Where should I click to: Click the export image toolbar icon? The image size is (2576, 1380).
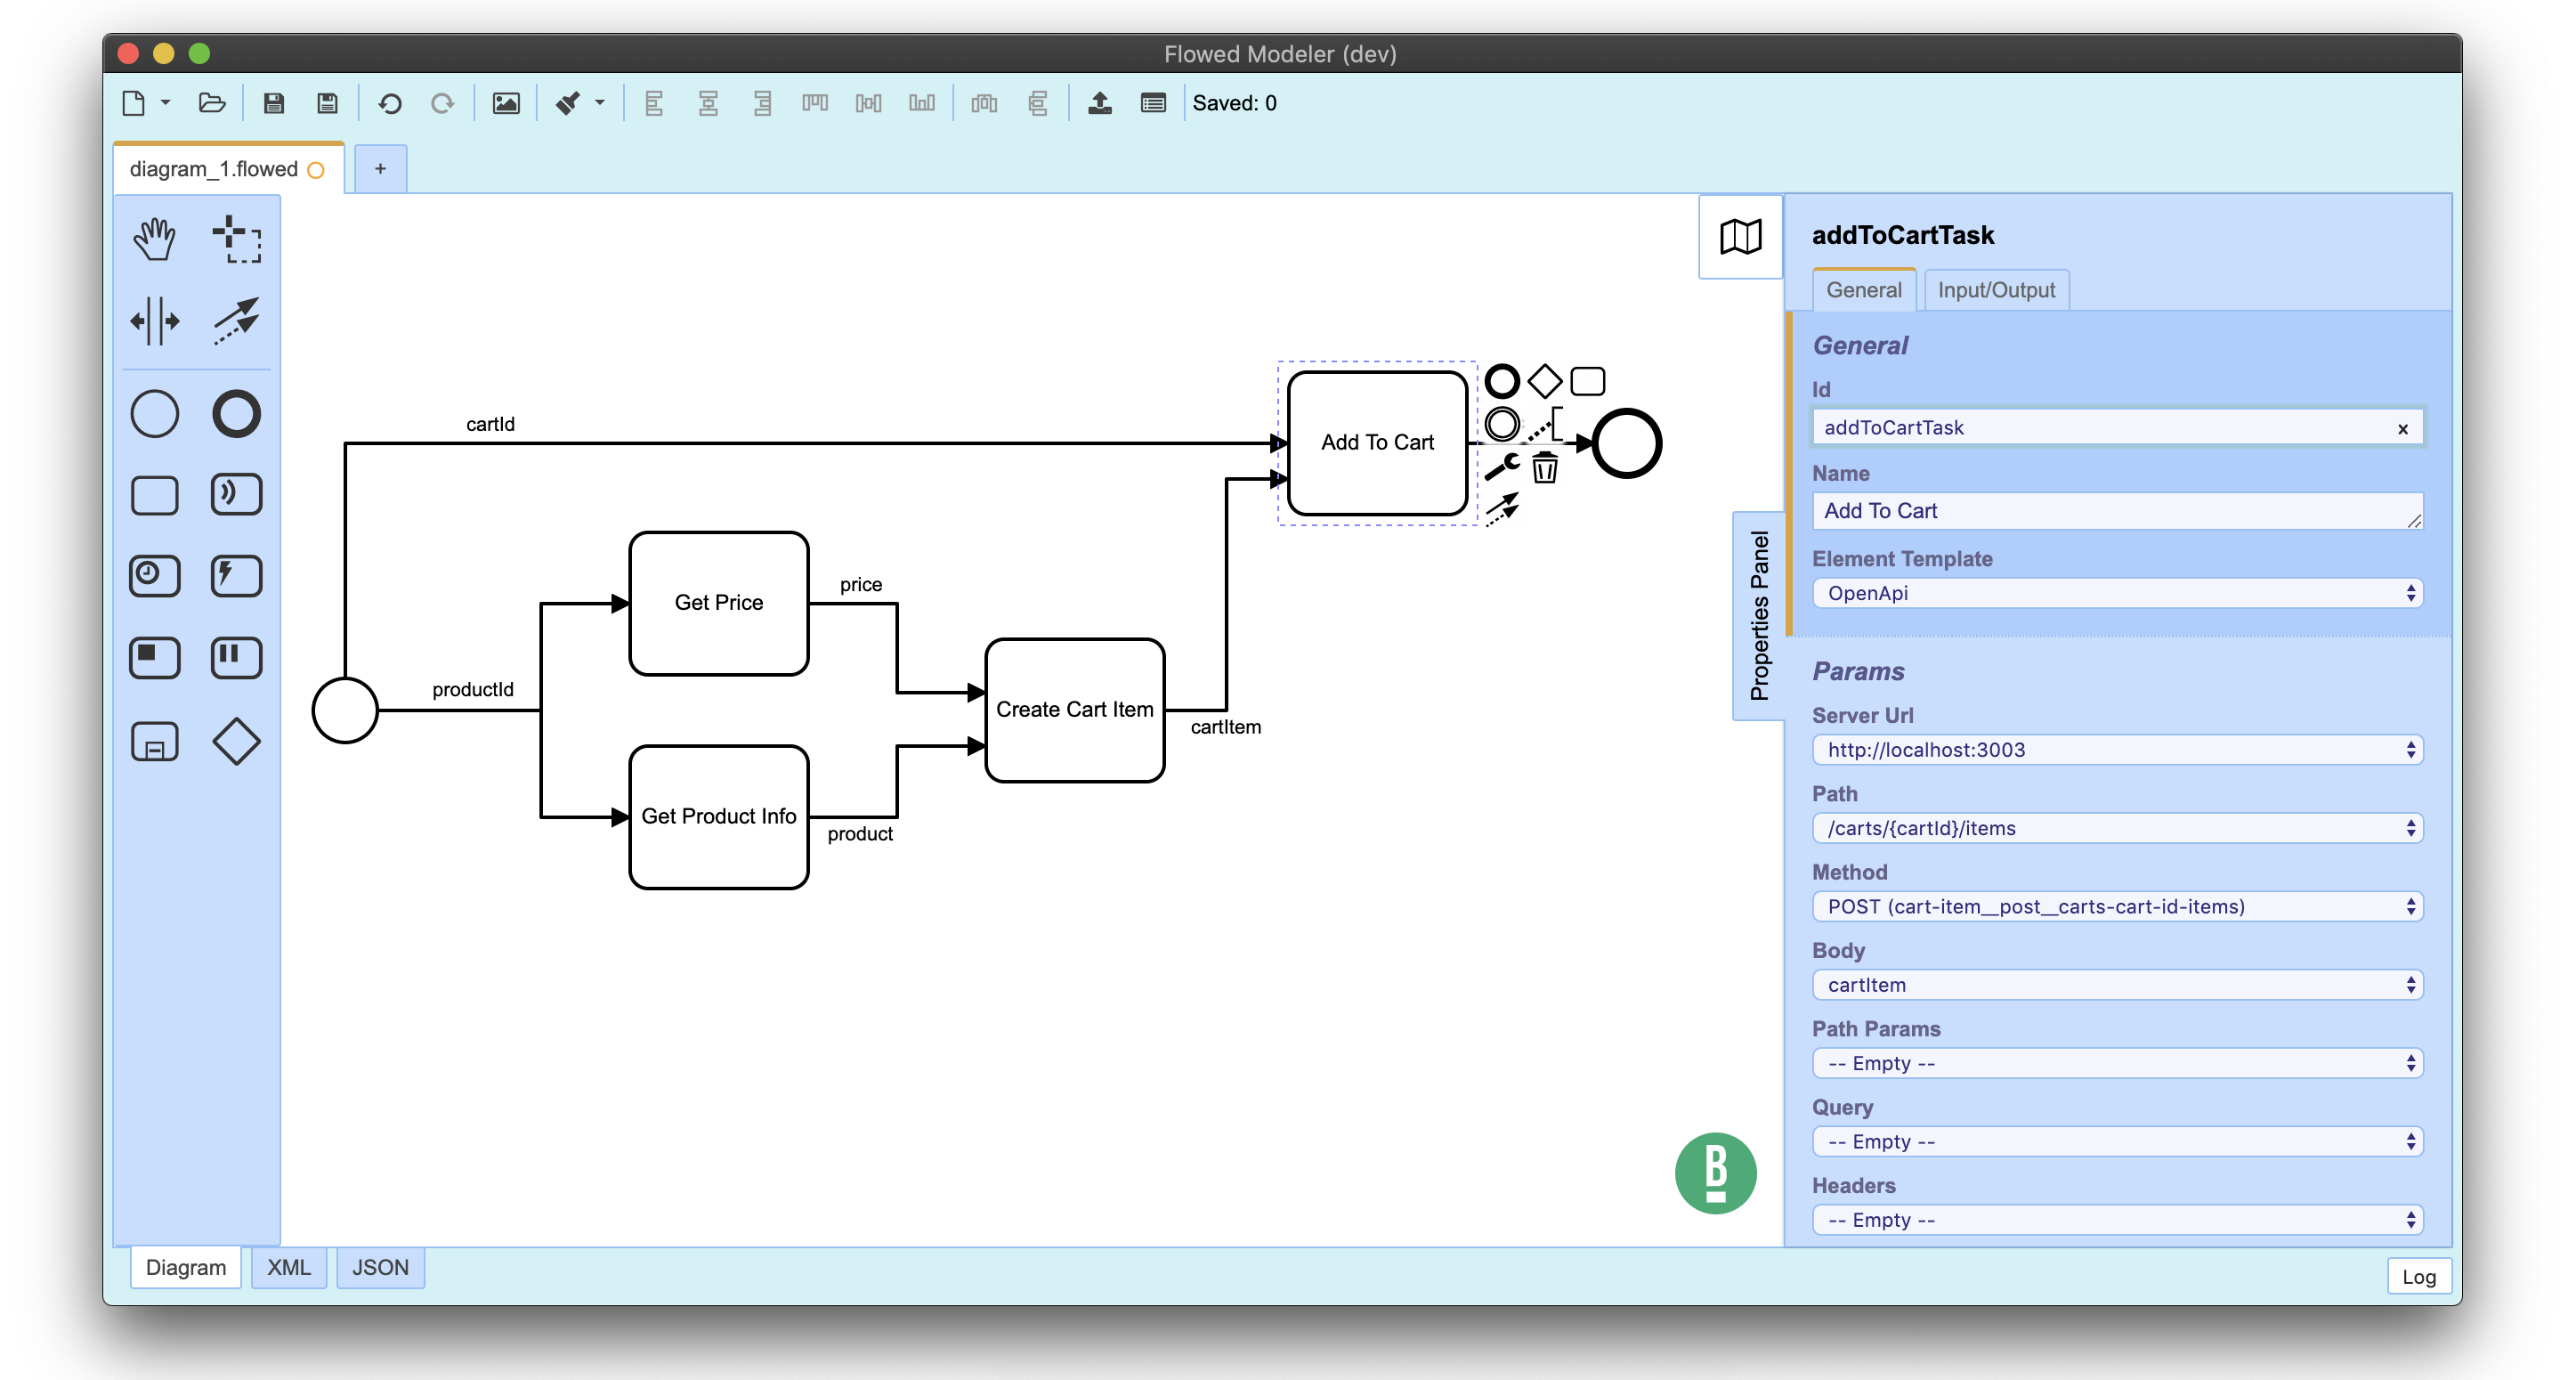tap(506, 103)
